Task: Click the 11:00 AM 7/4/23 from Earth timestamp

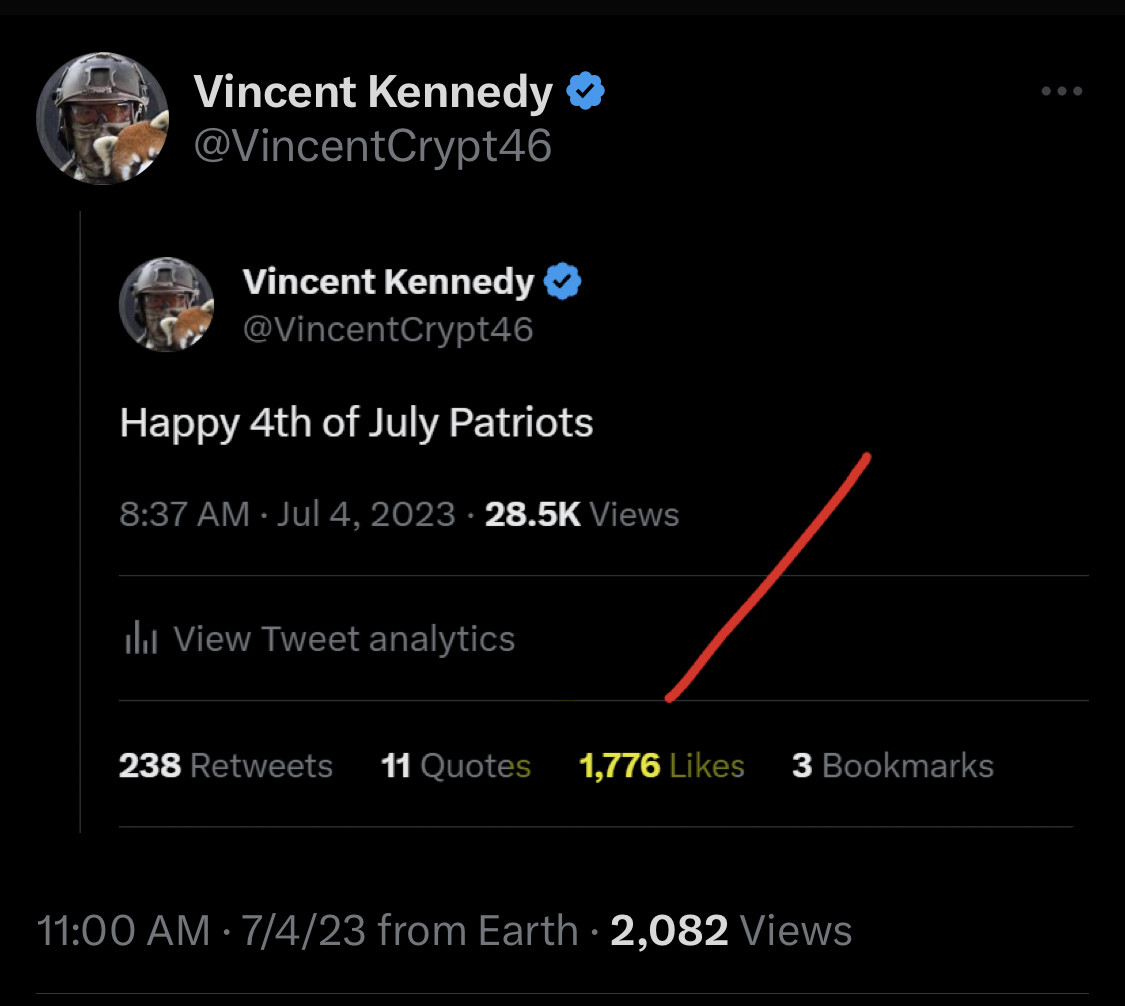Action: coord(307,931)
